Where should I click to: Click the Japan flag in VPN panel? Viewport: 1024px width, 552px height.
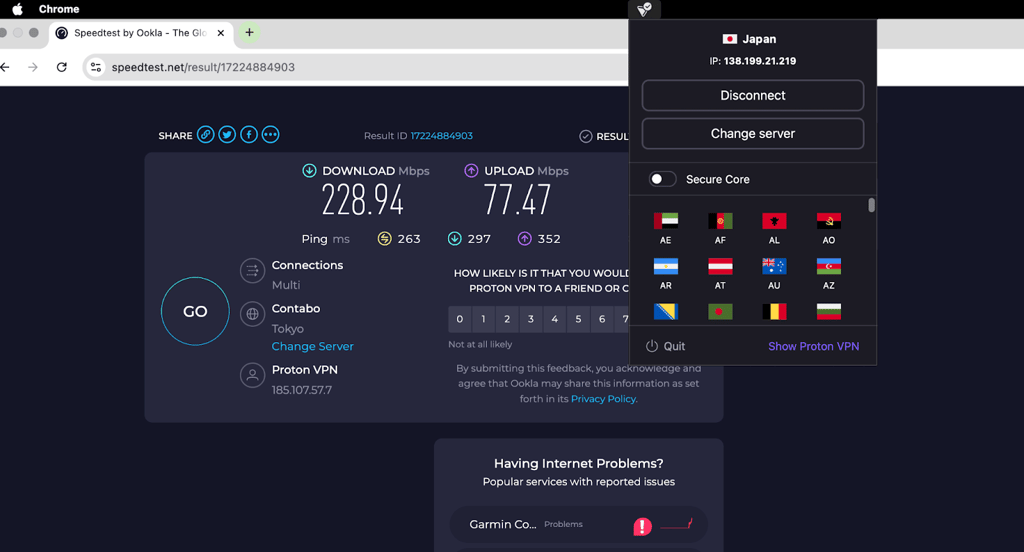coord(729,39)
